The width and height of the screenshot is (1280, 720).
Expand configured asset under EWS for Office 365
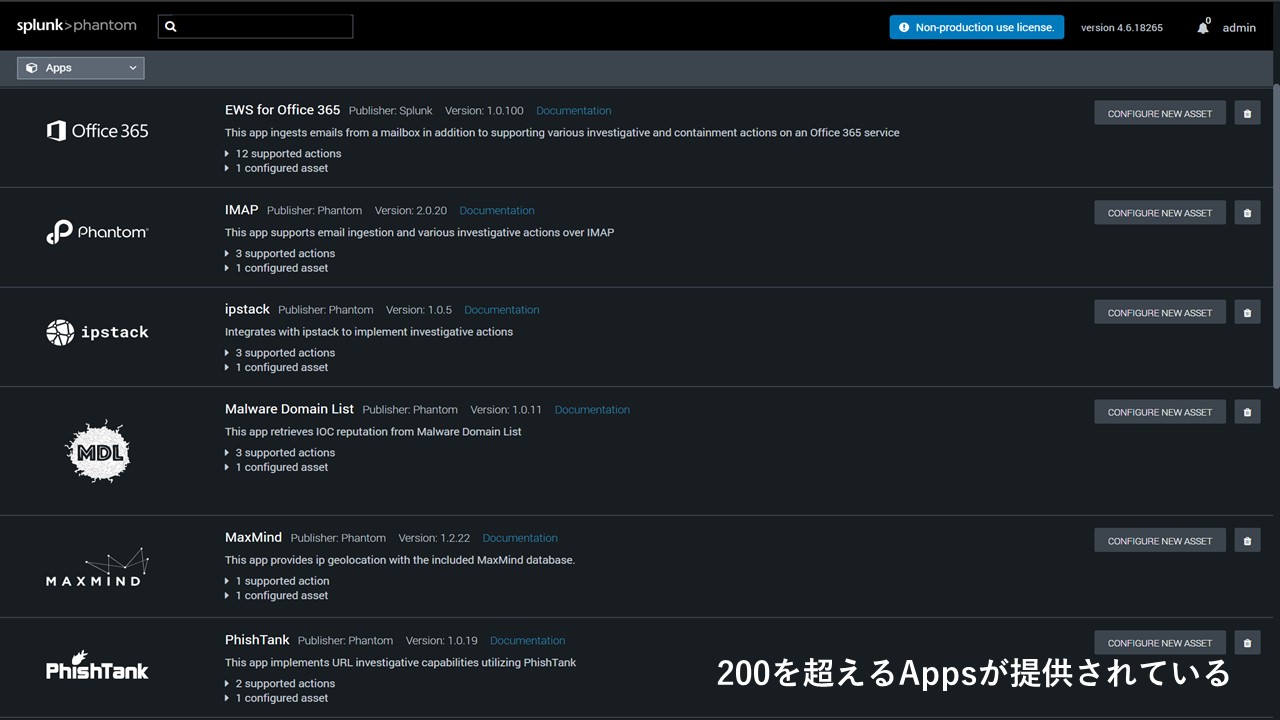tap(276, 168)
